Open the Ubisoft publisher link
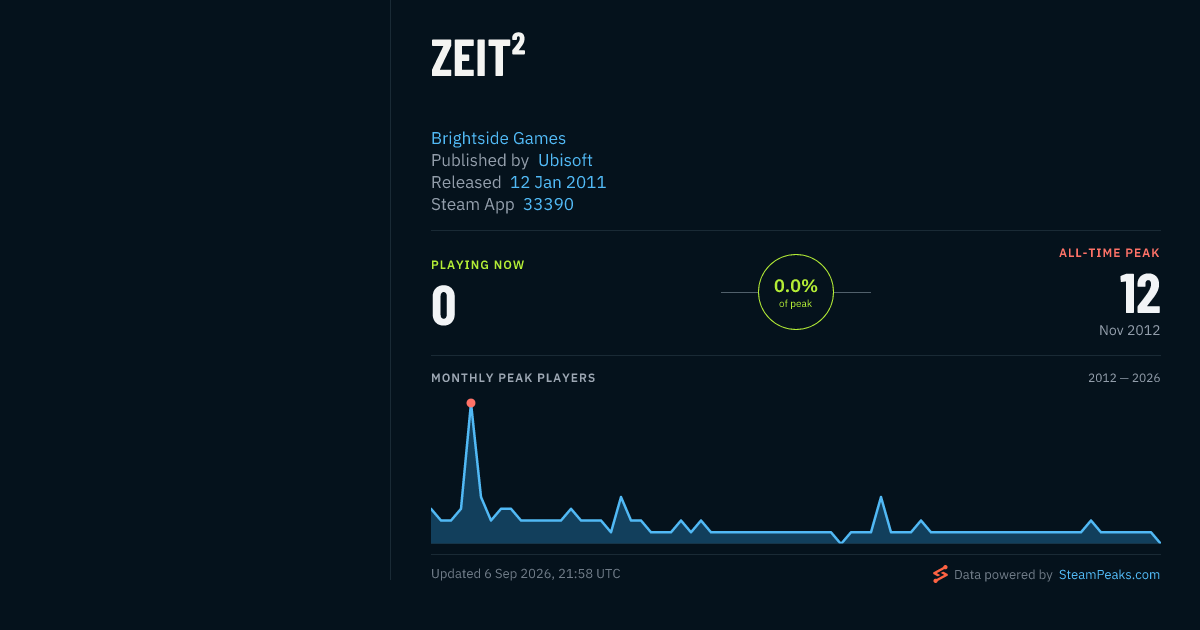 [x=565, y=161]
